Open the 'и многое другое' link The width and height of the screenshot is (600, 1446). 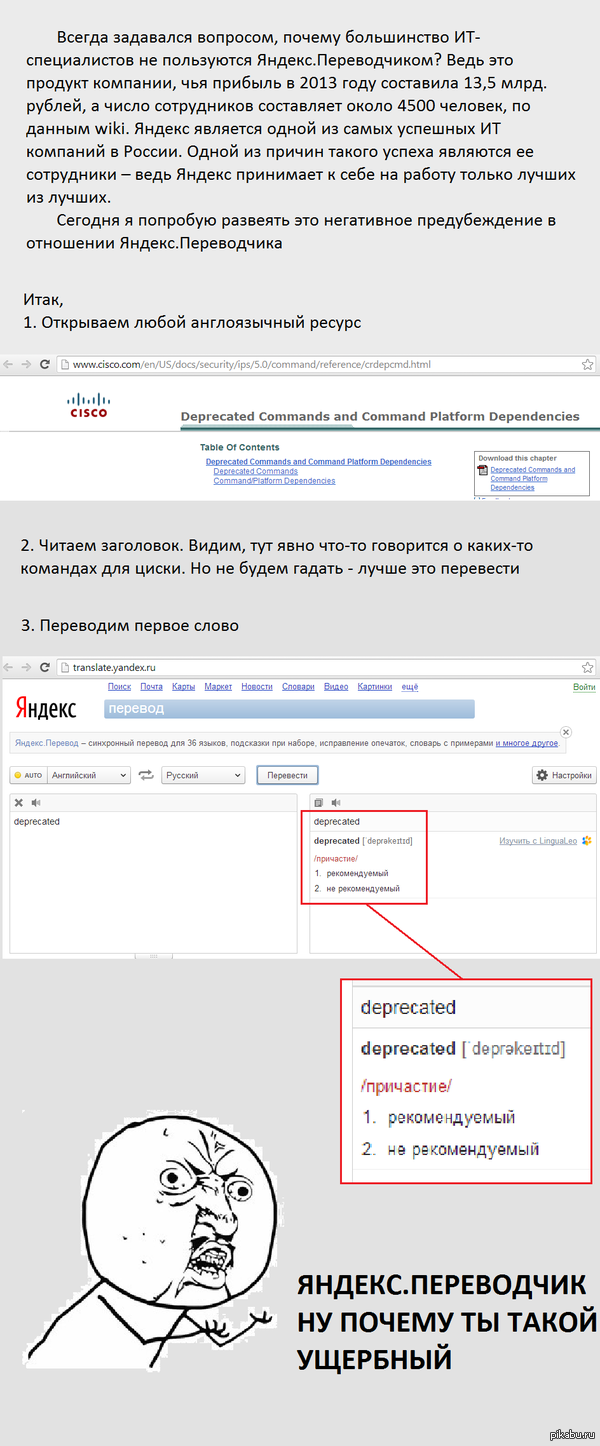pyautogui.click(x=527, y=744)
